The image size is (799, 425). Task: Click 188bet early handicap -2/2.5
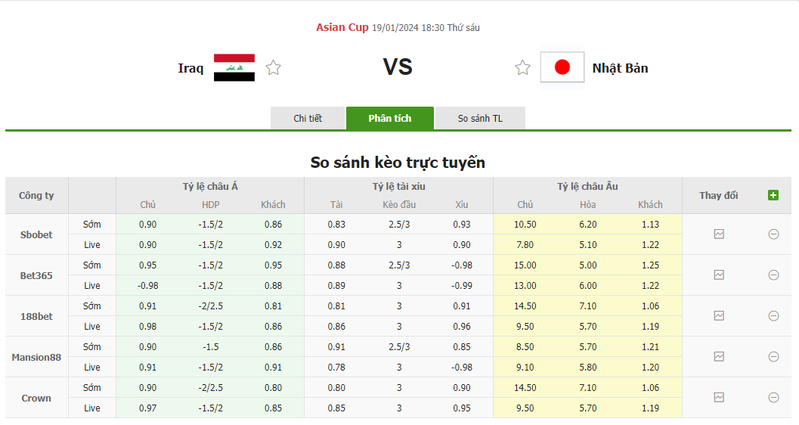tap(210, 306)
